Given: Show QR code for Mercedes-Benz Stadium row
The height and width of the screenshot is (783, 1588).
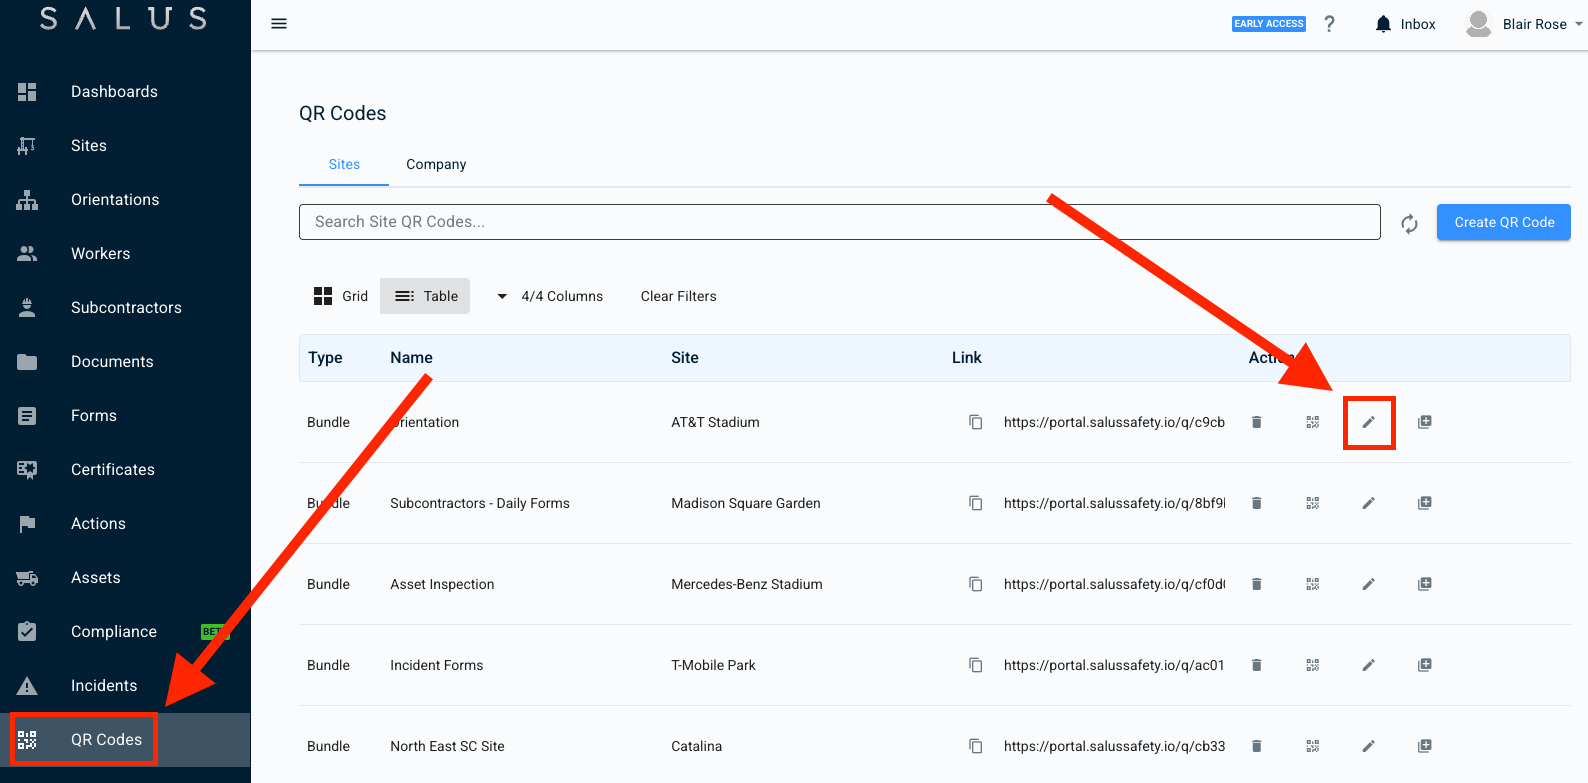Looking at the screenshot, I should click(x=1313, y=584).
